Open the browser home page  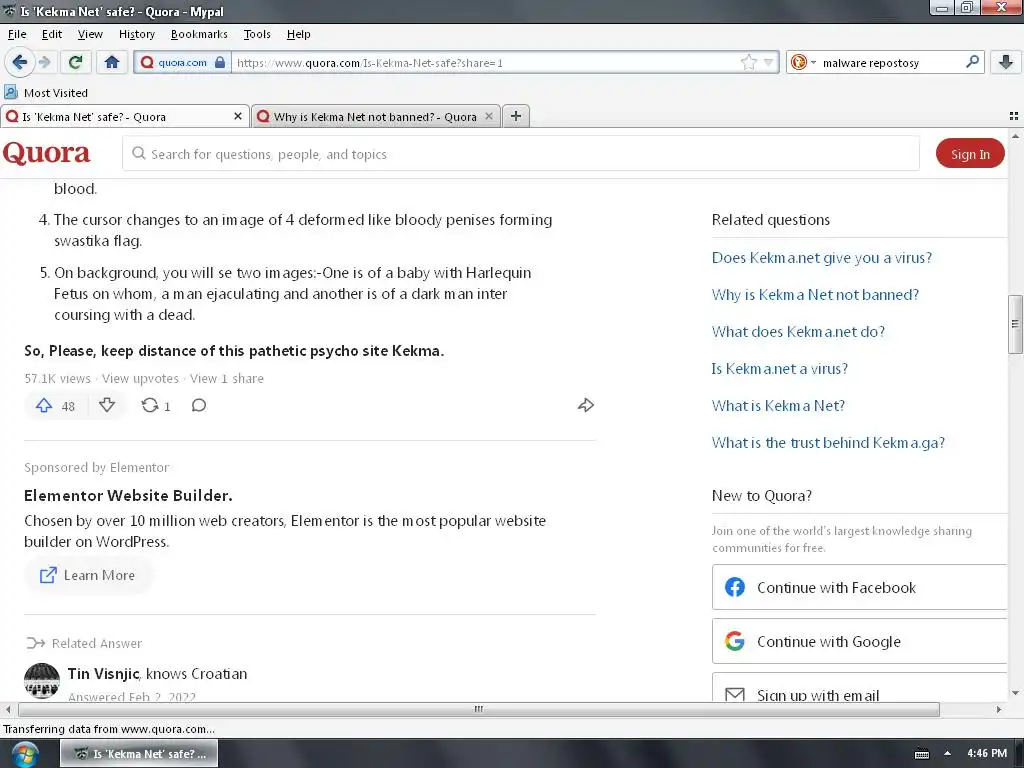[112, 62]
